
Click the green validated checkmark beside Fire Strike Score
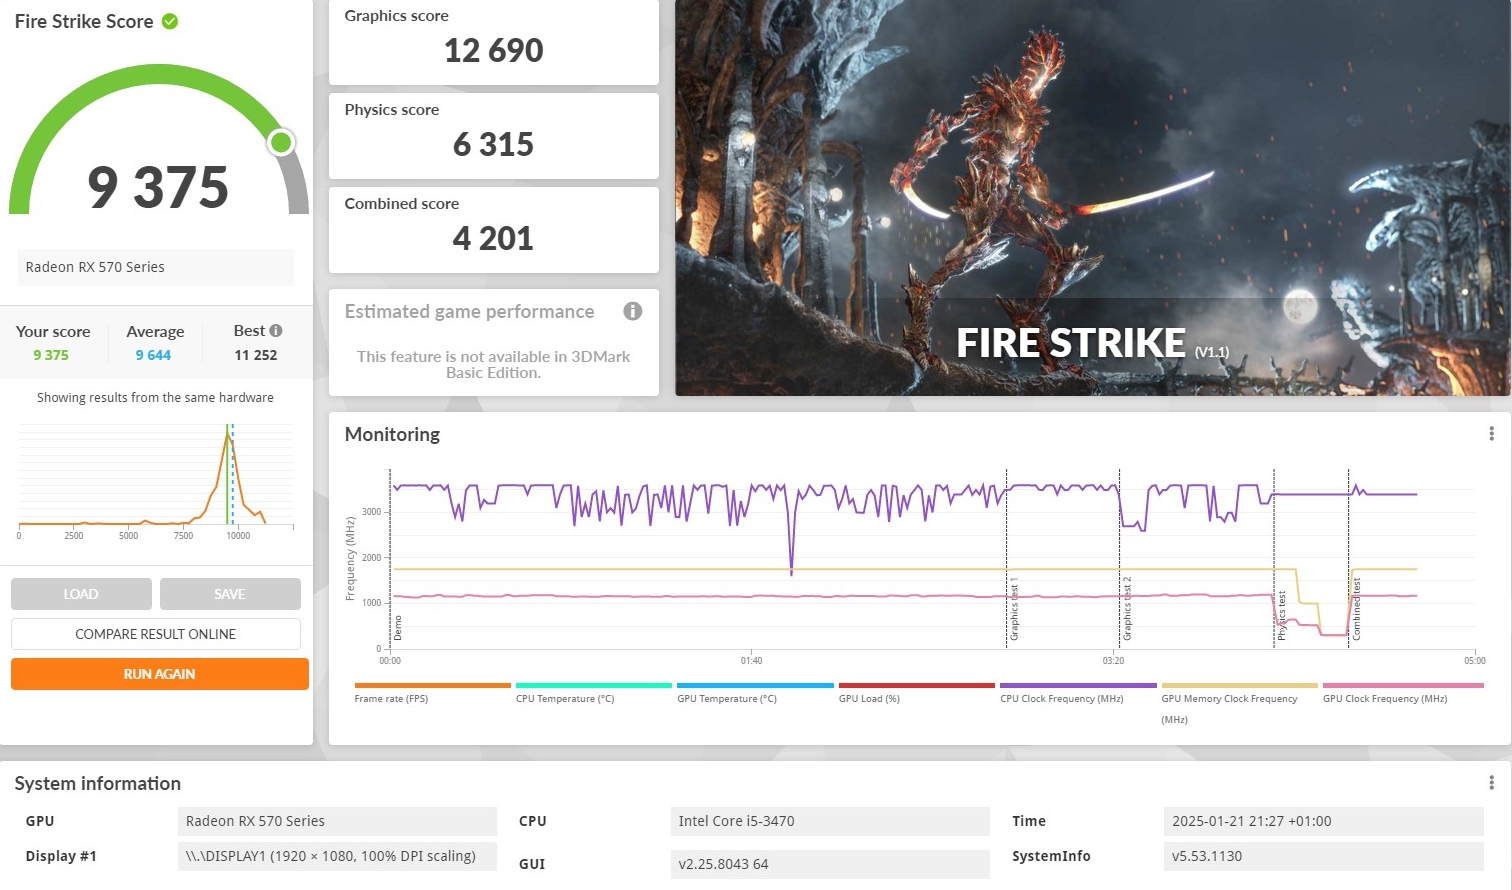coord(170,21)
